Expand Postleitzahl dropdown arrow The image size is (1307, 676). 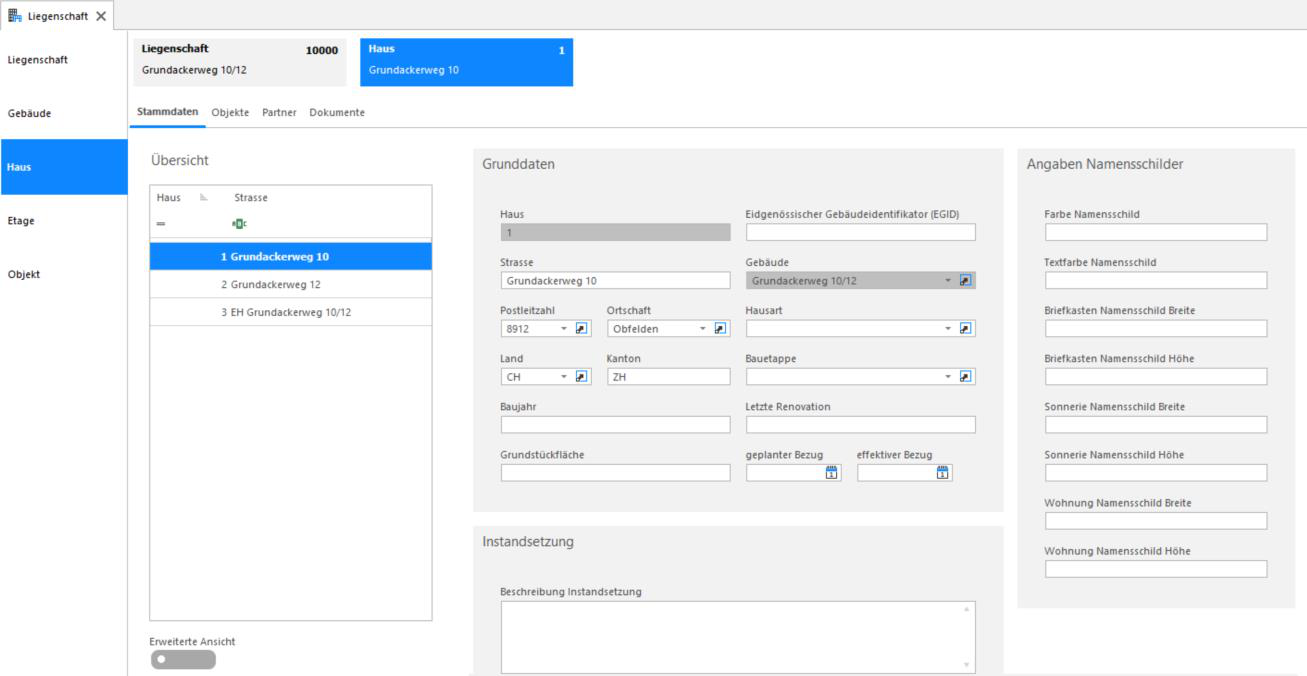[x=563, y=328]
